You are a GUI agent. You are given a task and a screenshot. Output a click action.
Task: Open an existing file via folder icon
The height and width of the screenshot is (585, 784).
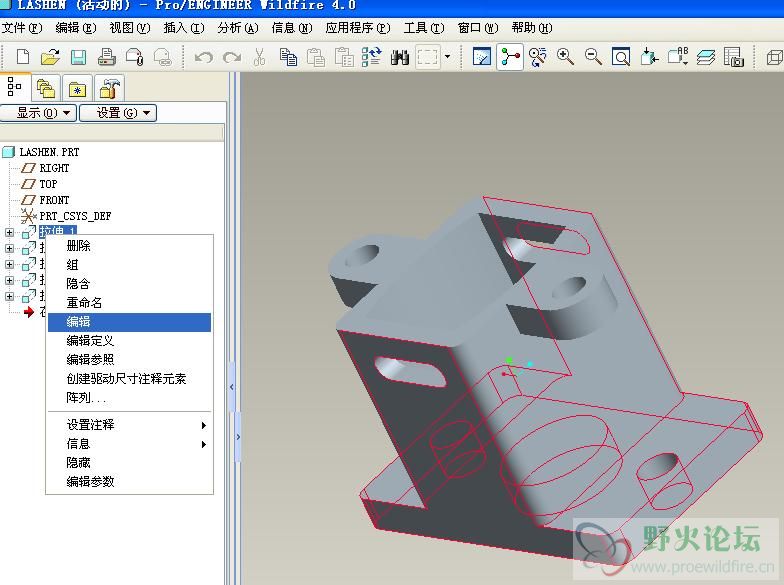(50, 57)
